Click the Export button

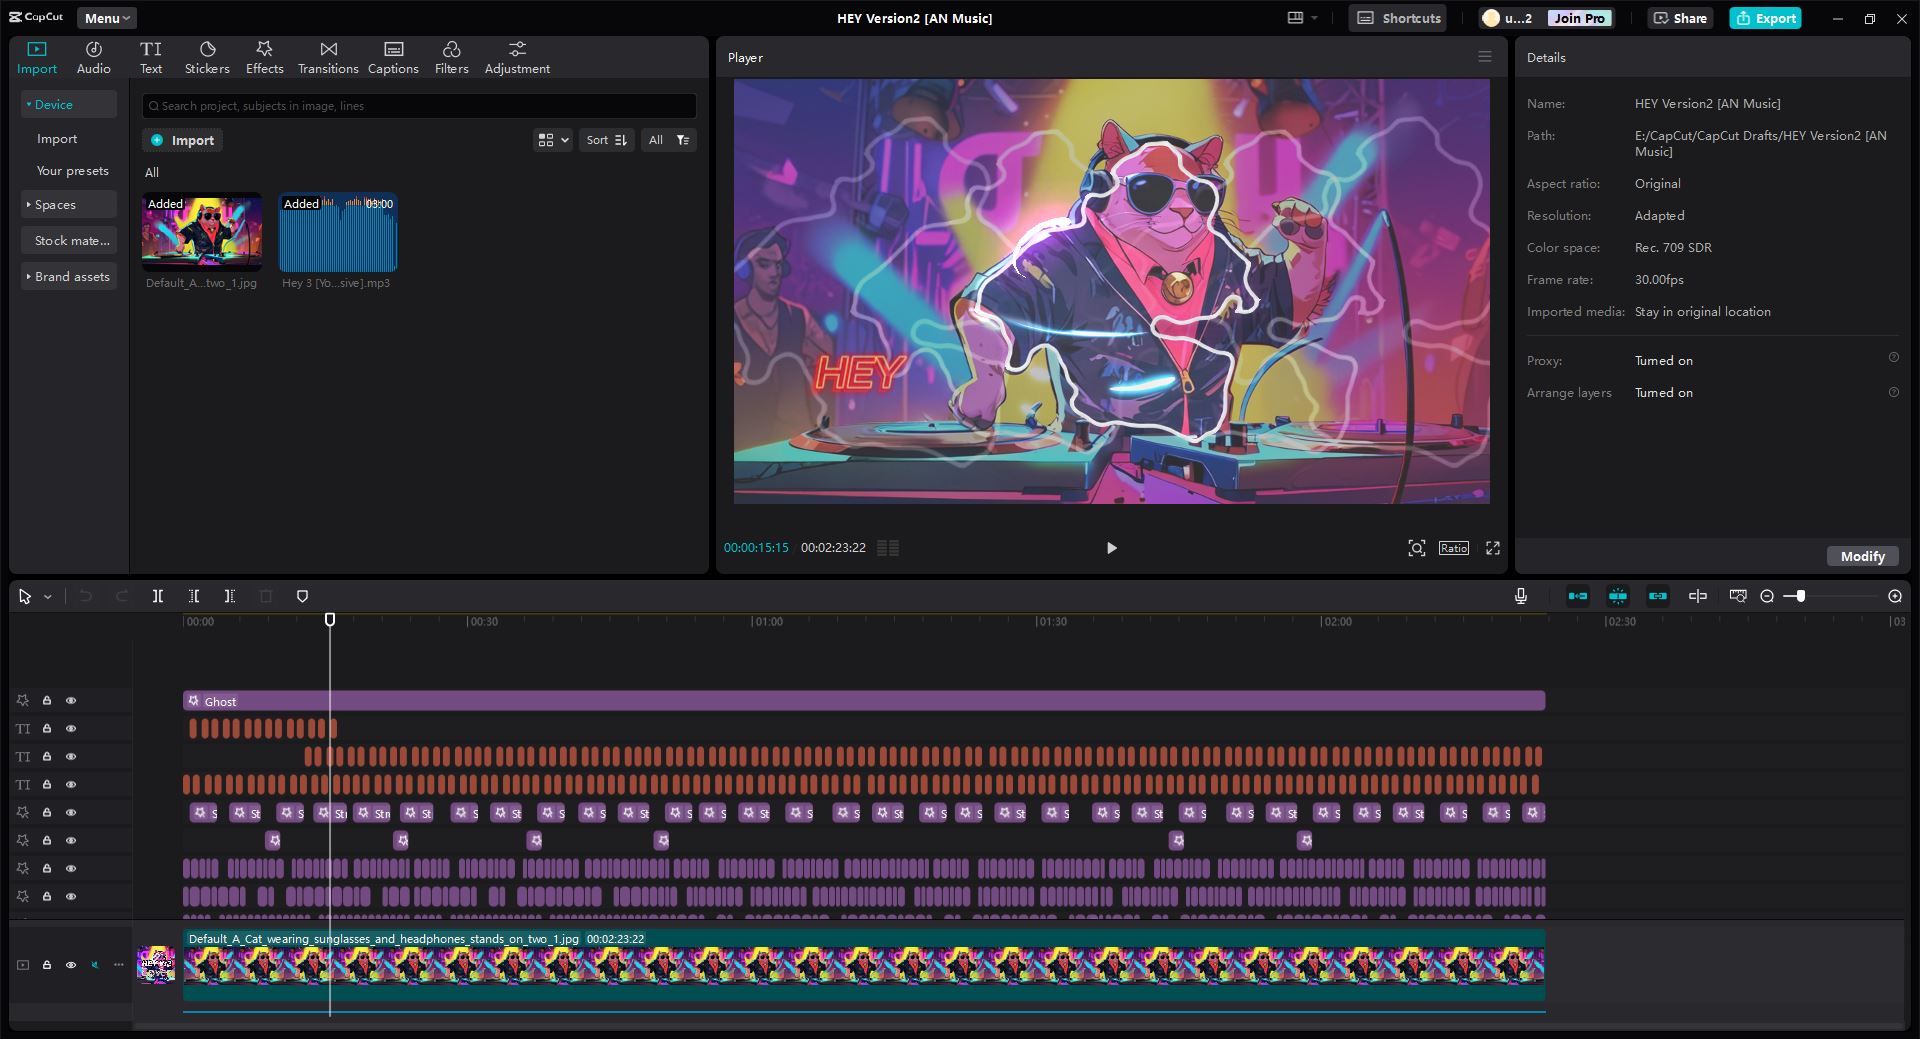pyautogui.click(x=1765, y=18)
